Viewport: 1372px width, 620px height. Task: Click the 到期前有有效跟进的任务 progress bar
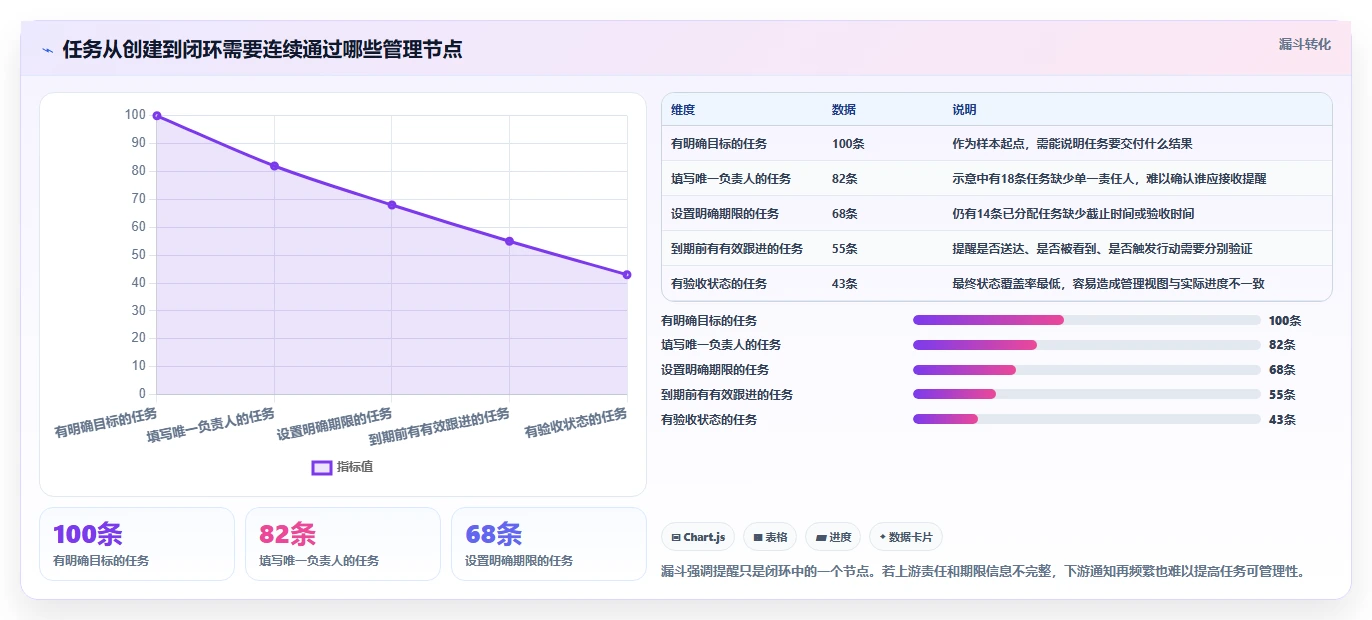[x=1086, y=394]
